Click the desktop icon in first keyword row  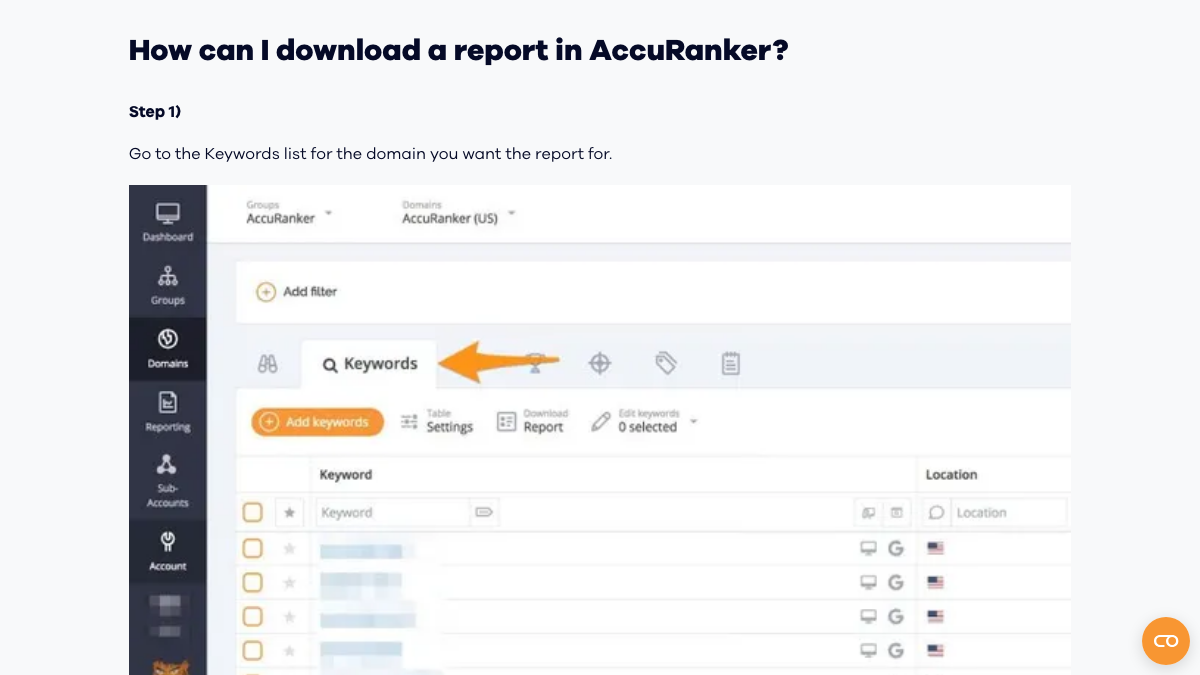tap(869, 548)
